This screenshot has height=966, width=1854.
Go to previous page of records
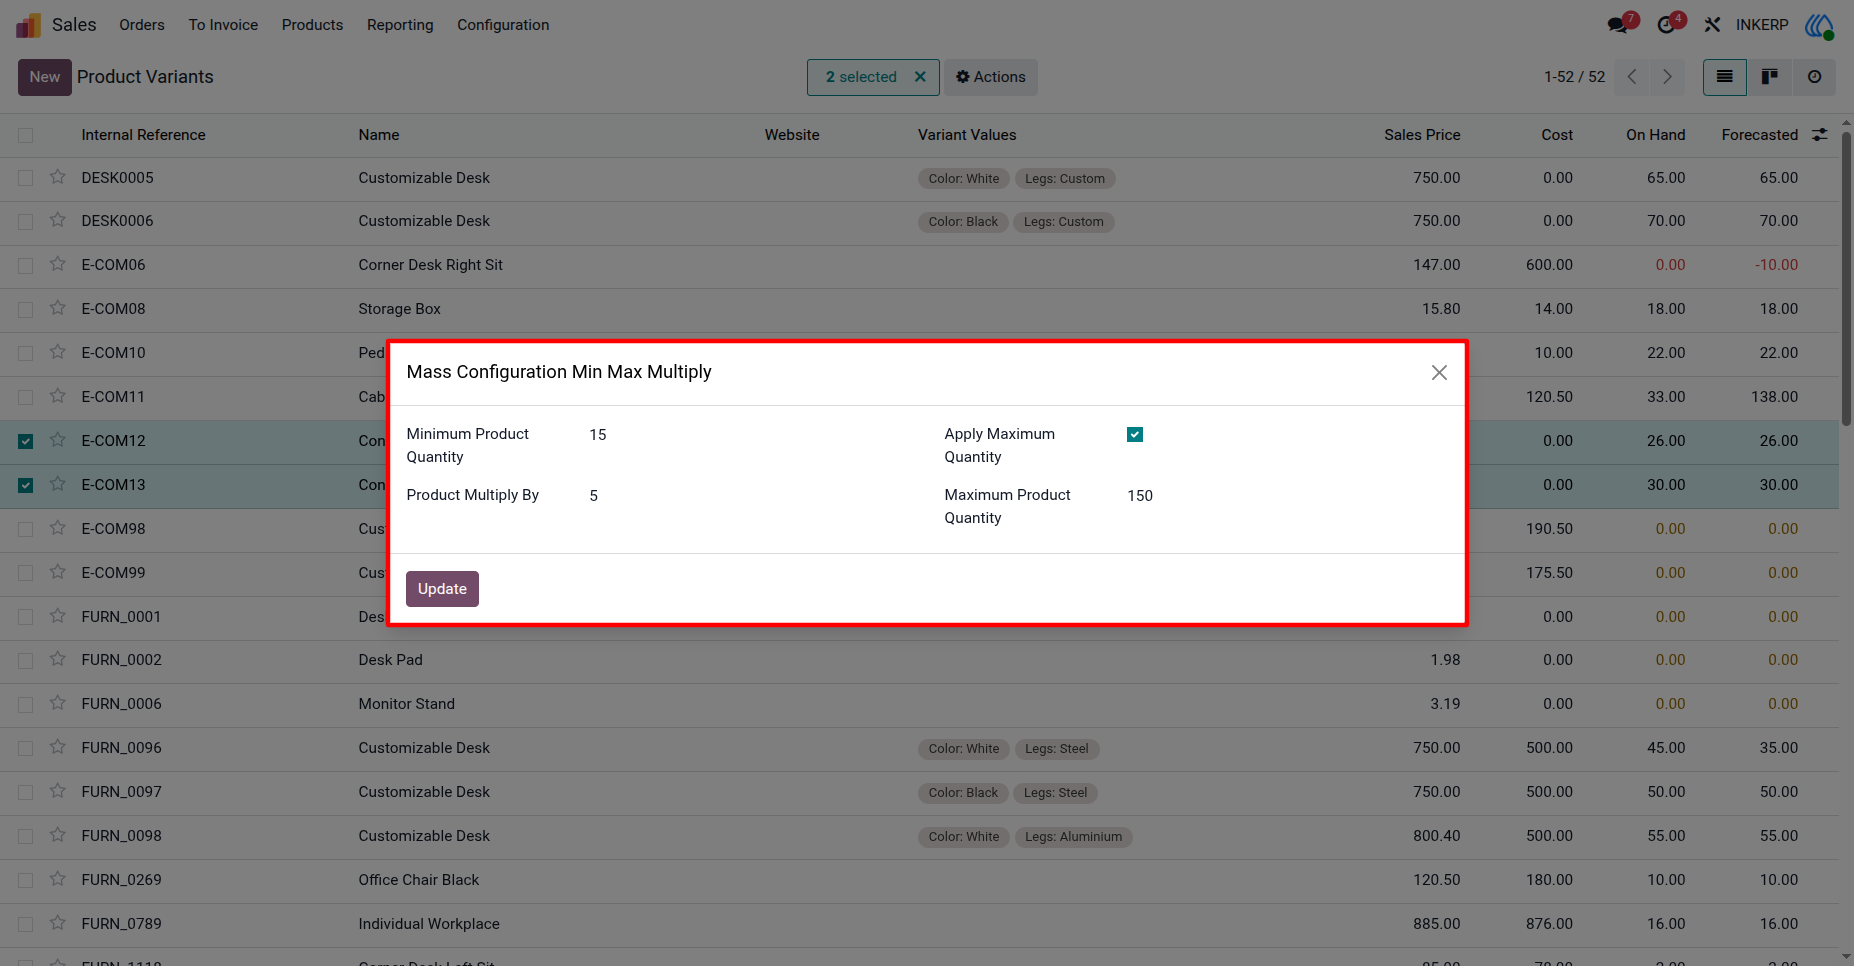point(1632,77)
